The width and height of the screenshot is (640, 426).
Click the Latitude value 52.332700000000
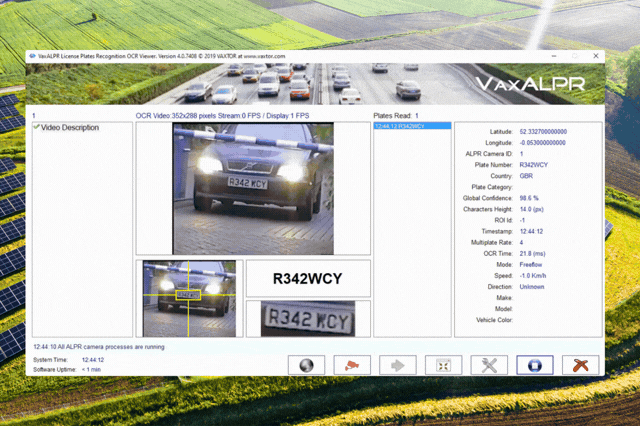pyautogui.click(x=543, y=131)
